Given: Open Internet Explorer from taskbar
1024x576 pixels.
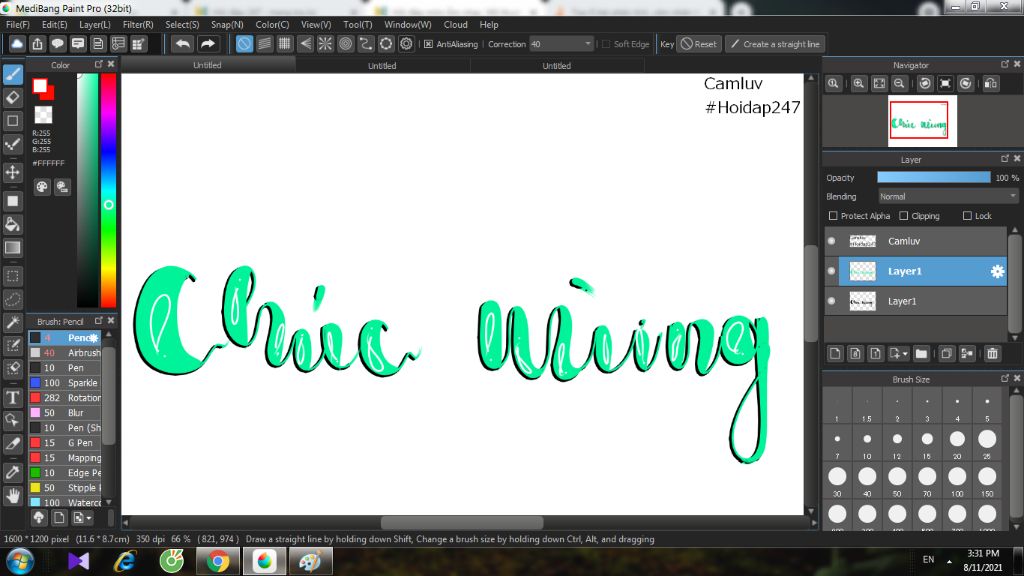Looking at the screenshot, I should pos(125,561).
